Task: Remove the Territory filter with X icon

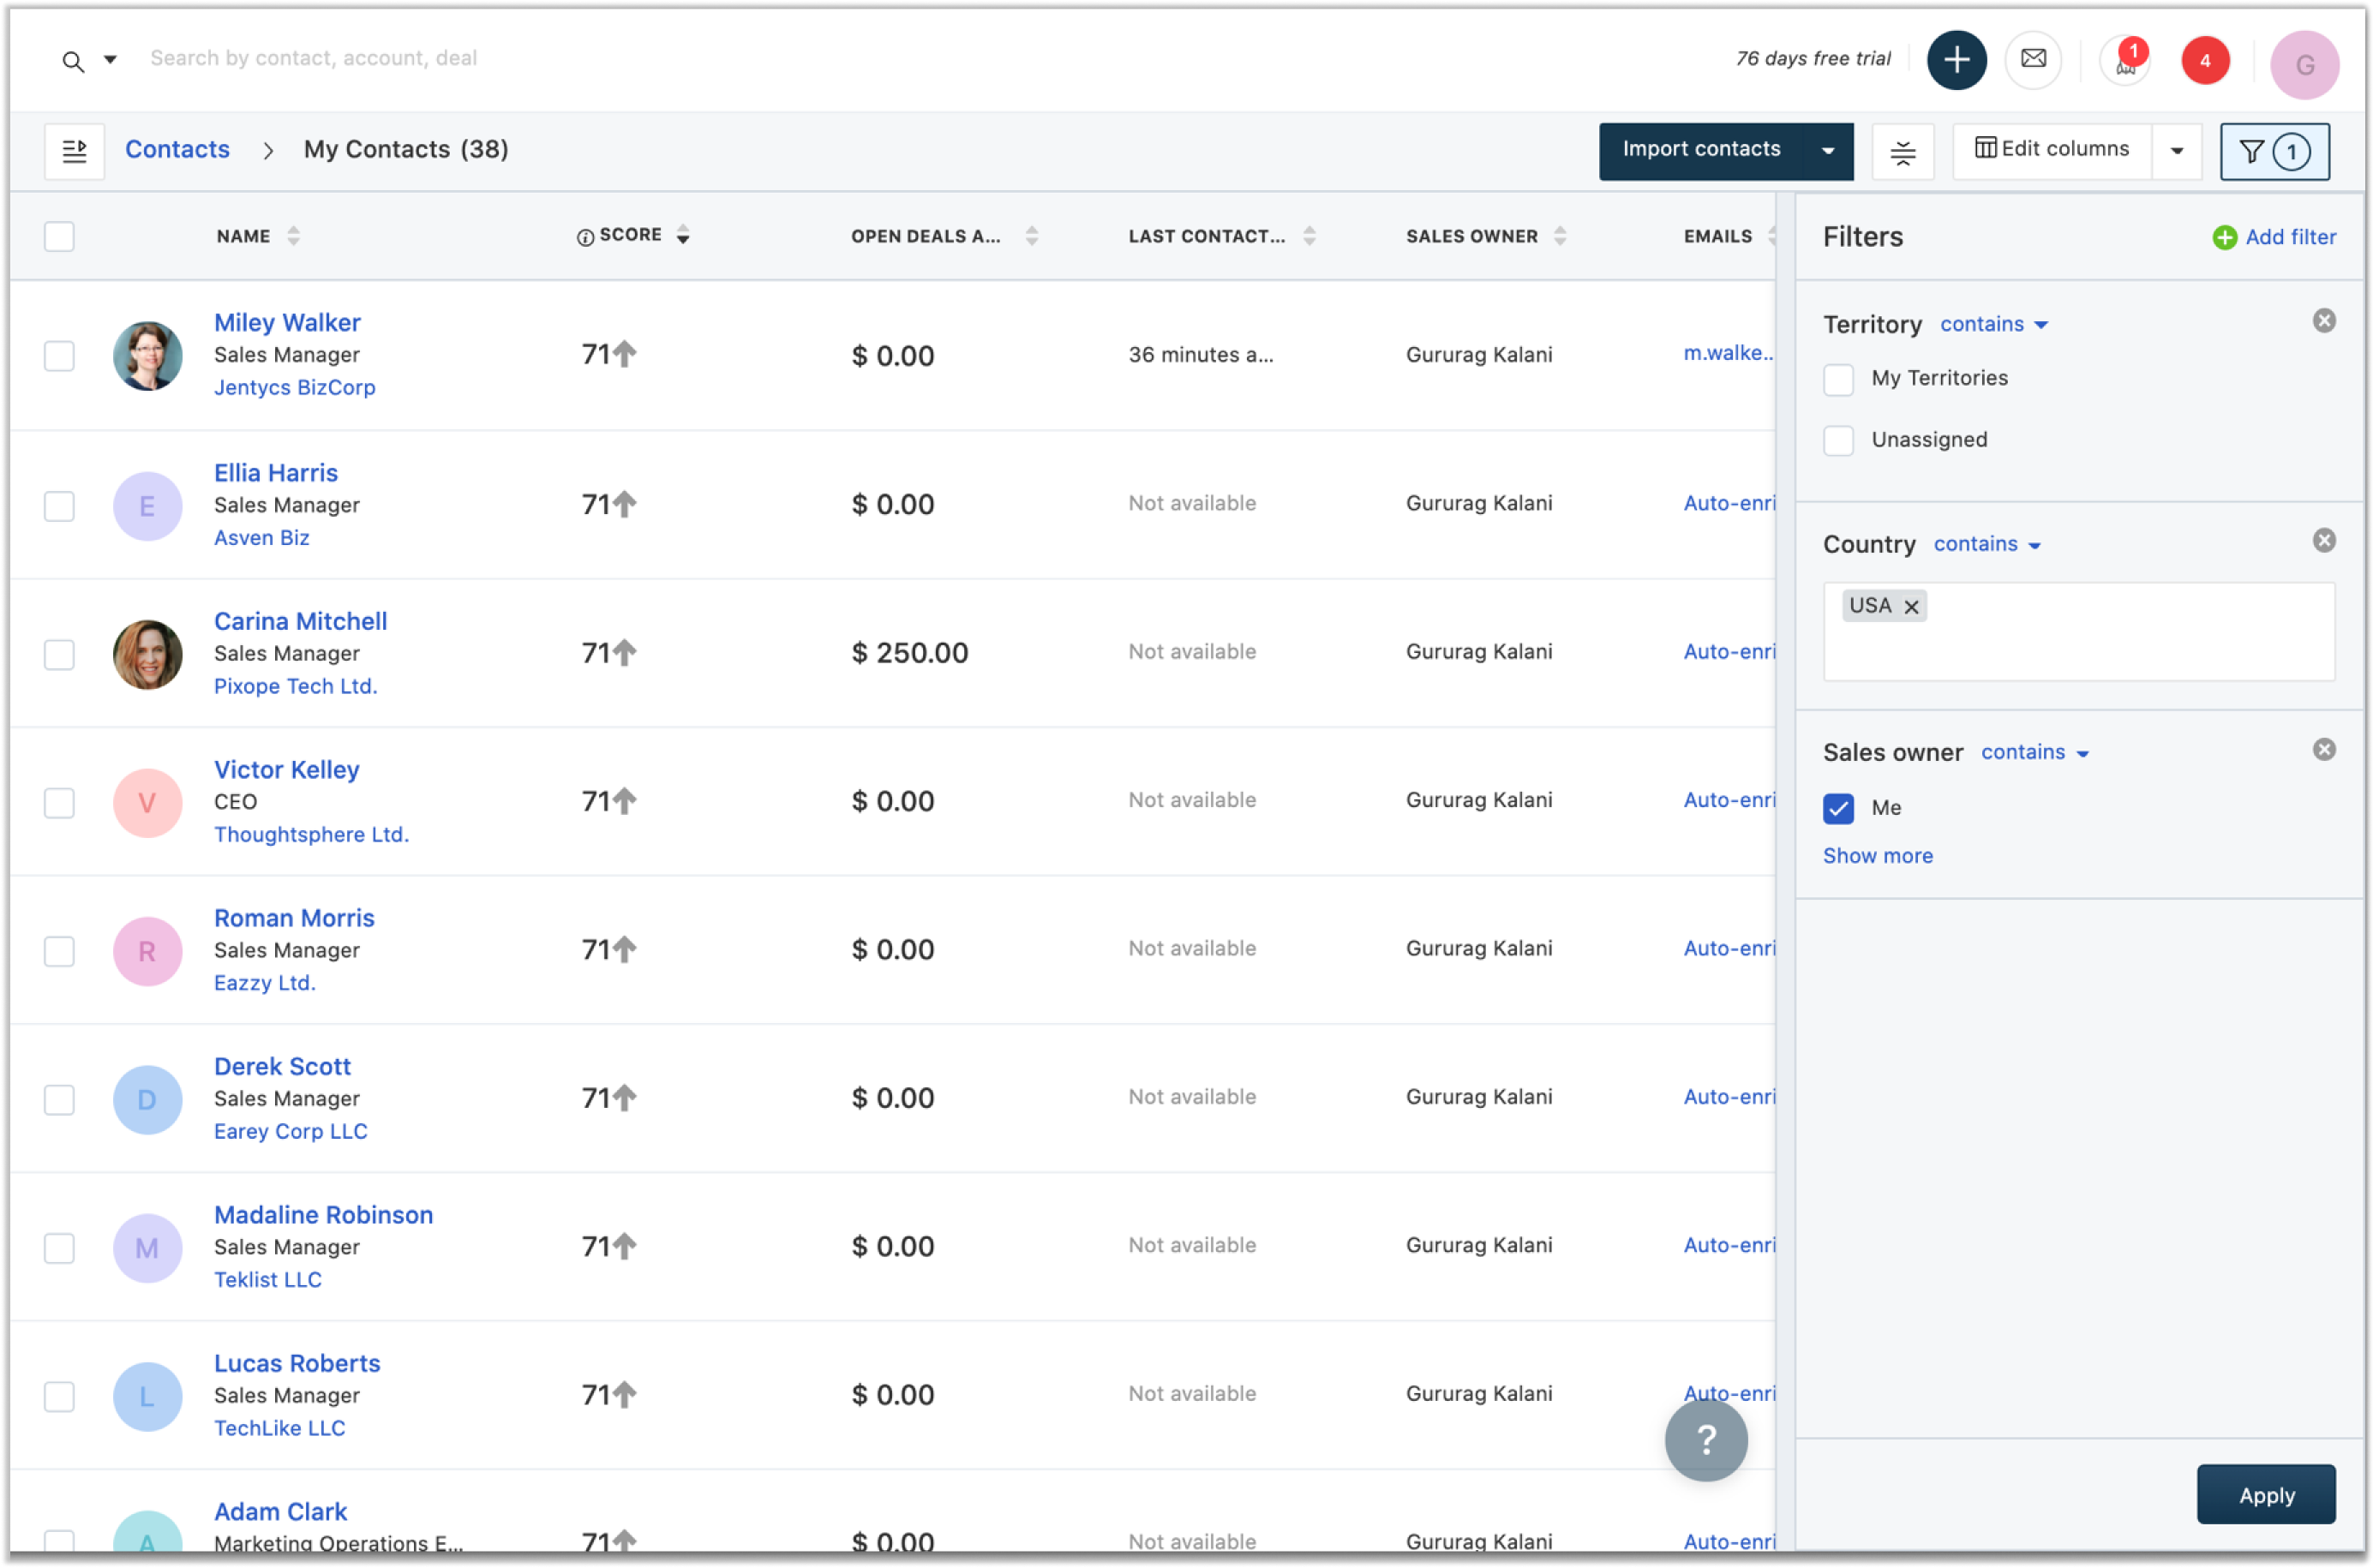Action: pos(2323,321)
